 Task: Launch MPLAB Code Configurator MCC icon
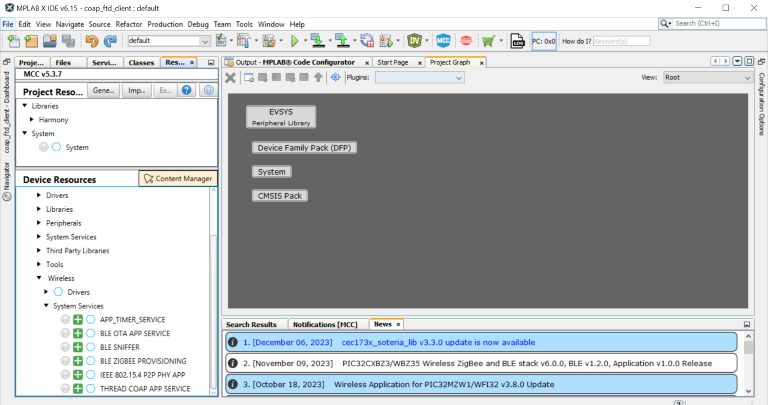point(443,41)
